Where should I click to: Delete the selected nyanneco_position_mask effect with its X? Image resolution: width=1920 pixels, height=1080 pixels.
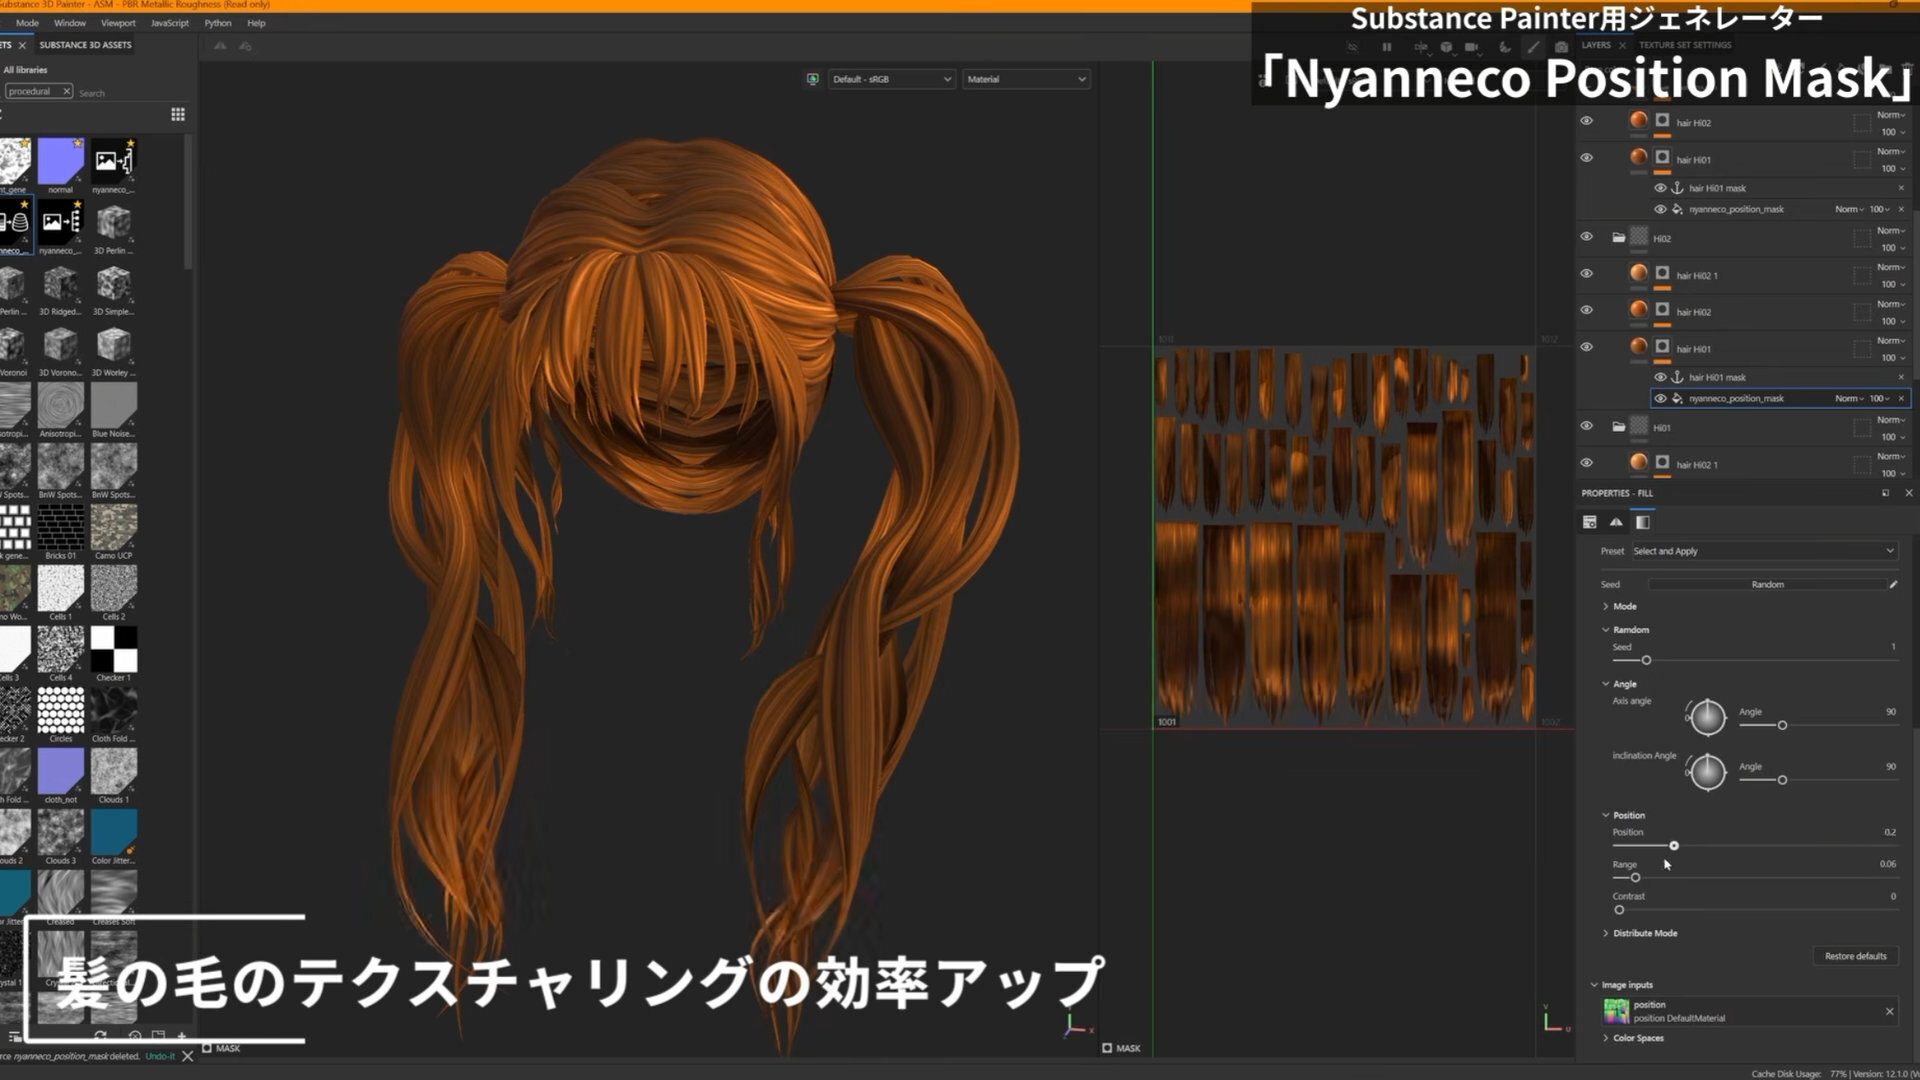point(1901,398)
